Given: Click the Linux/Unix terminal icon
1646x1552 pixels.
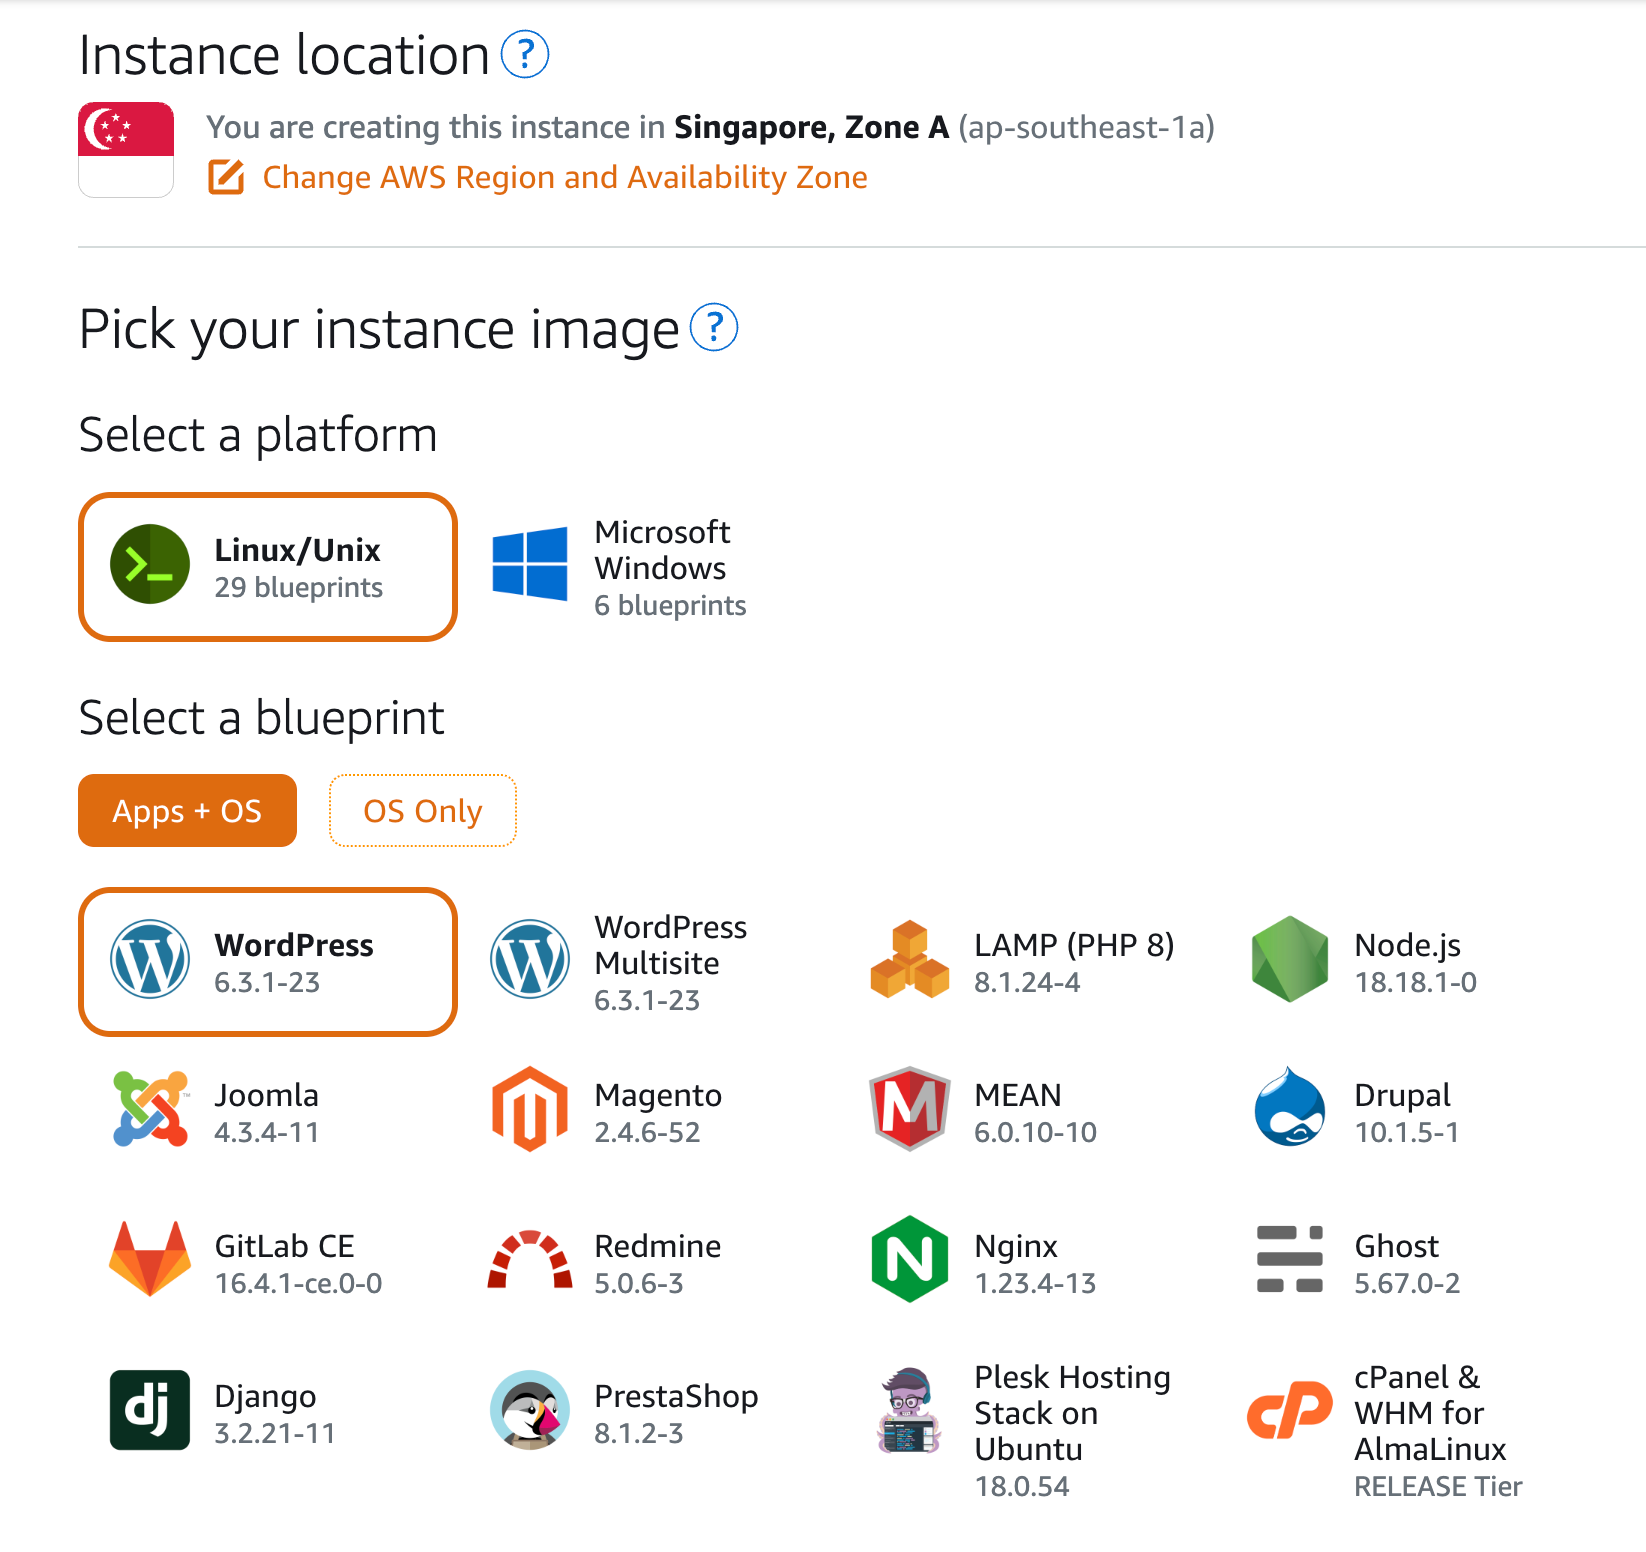Looking at the screenshot, I should pos(150,564).
